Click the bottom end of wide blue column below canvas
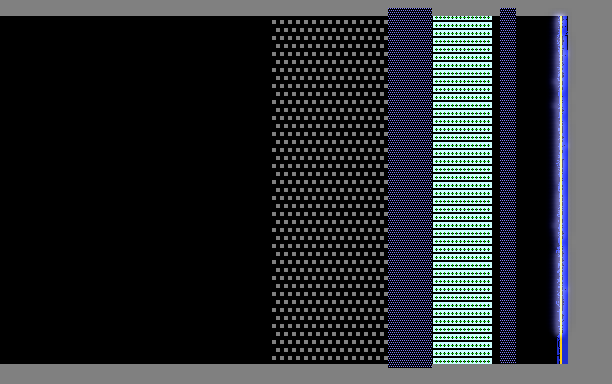This screenshot has width=612, height=384. click(410, 366)
